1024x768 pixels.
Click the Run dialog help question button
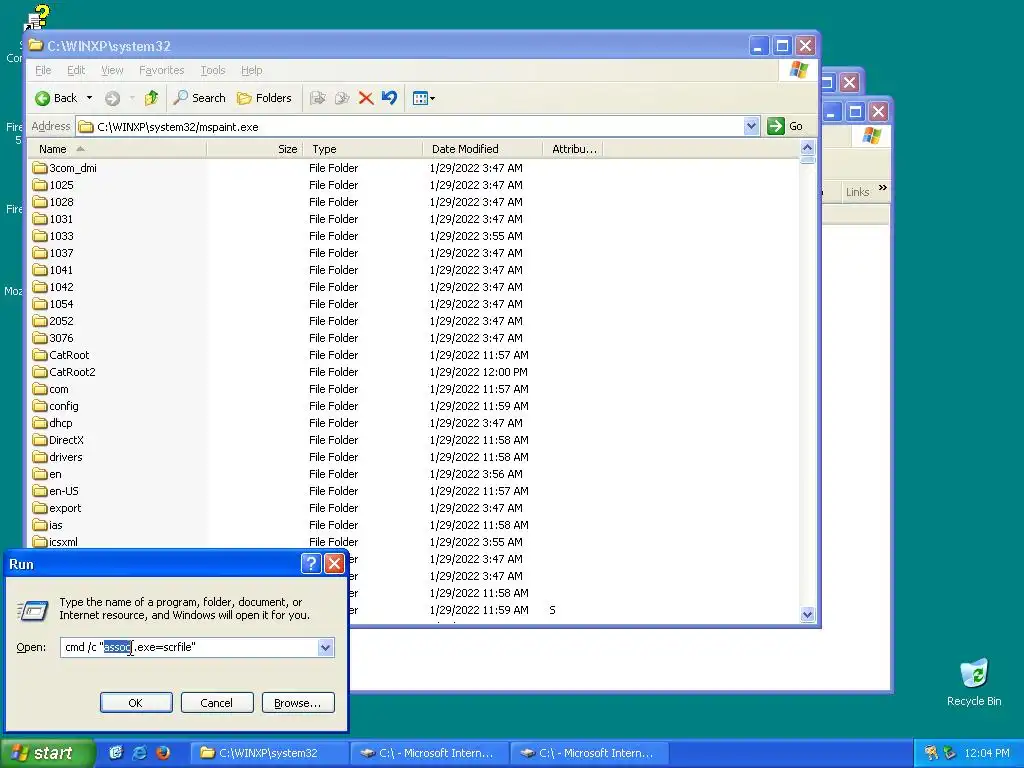click(311, 564)
